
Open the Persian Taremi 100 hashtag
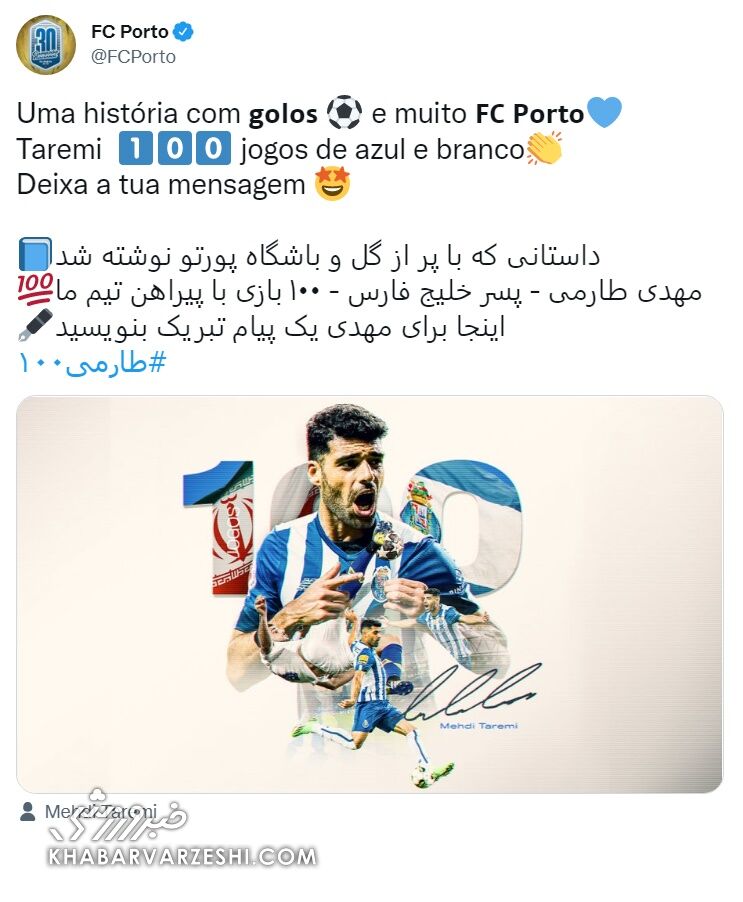point(93,364)
